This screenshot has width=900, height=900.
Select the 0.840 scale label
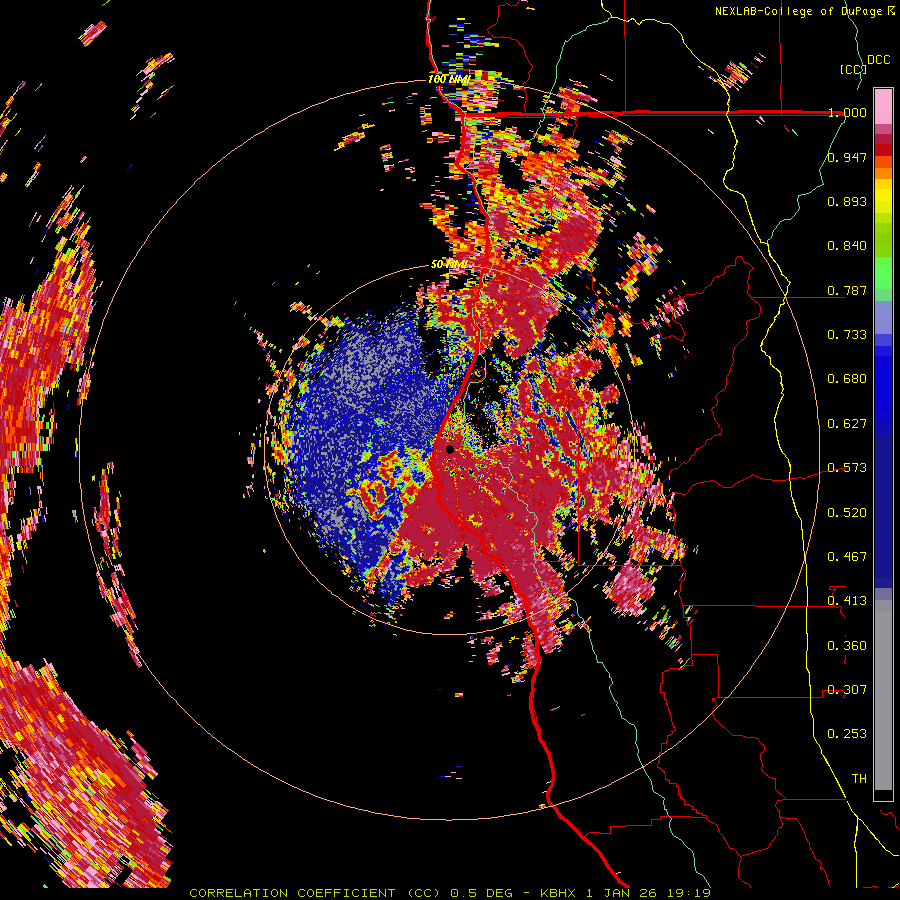click(x=847, y=246)
